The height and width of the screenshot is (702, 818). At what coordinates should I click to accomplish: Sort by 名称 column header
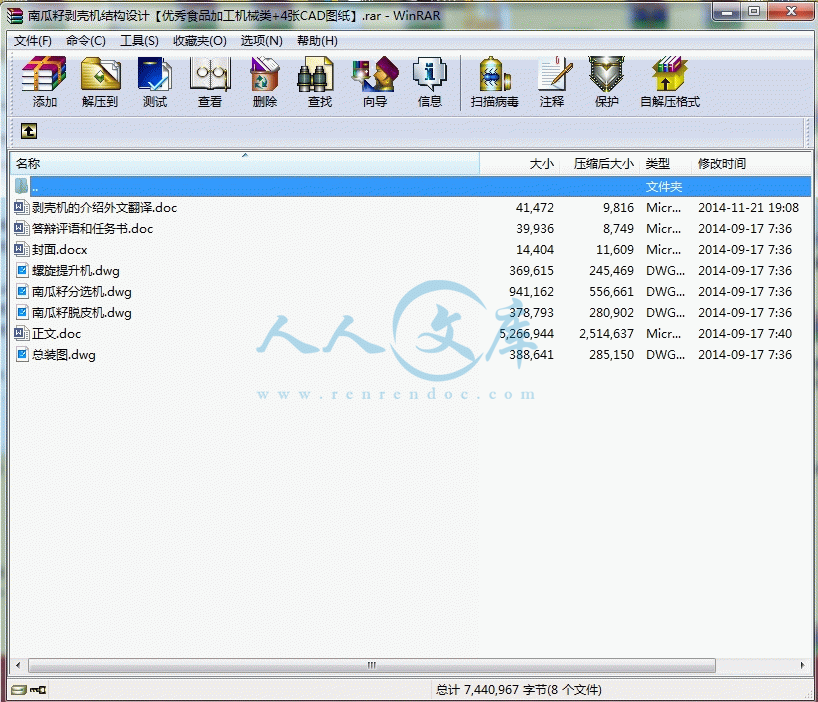point(244,164)
